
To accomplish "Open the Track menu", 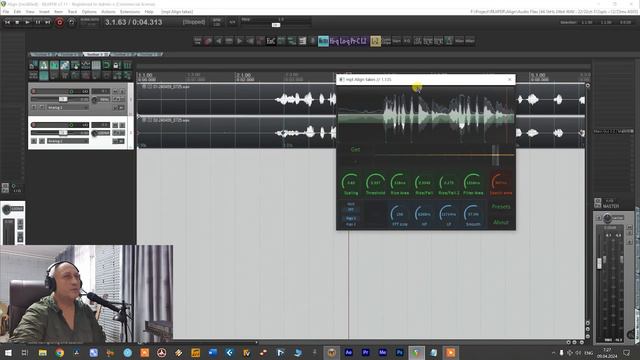I will [72, 12].
